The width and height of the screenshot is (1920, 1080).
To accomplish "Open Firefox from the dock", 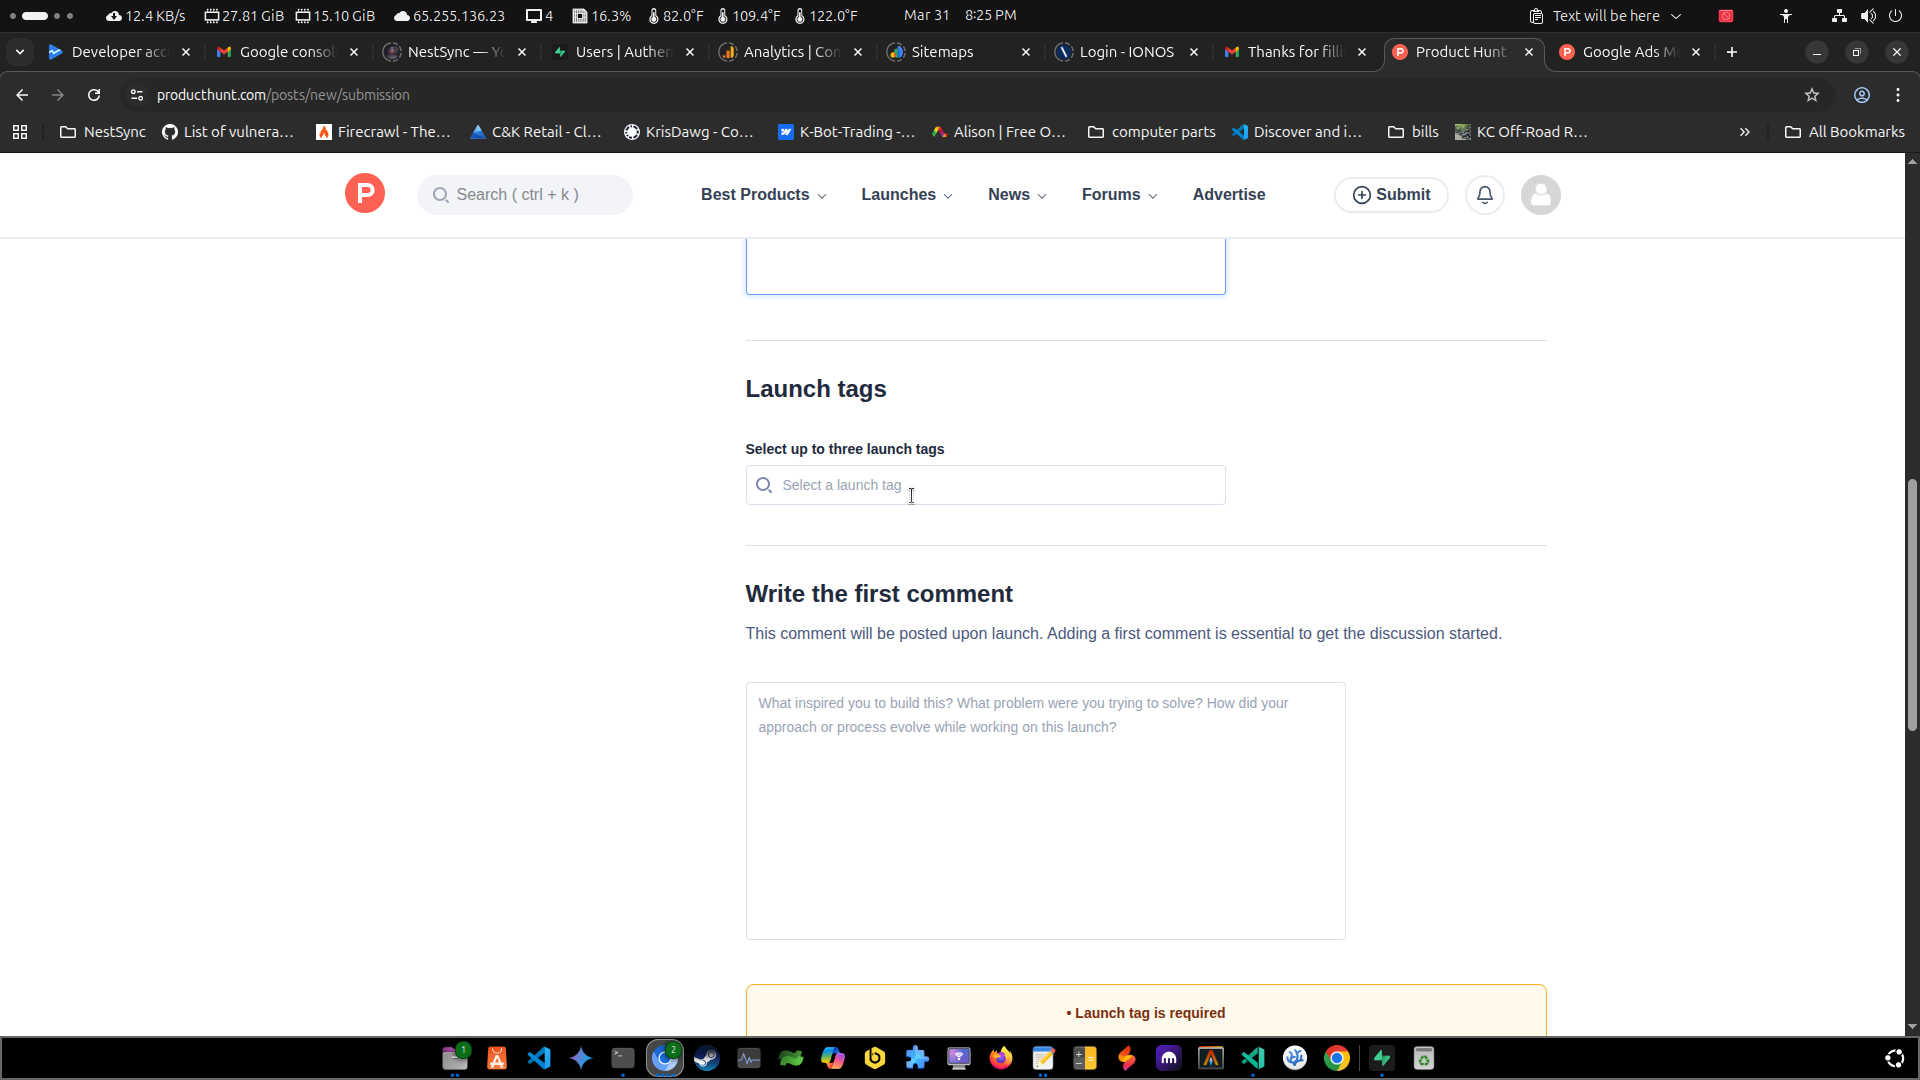I will tap(1001, 1058).
